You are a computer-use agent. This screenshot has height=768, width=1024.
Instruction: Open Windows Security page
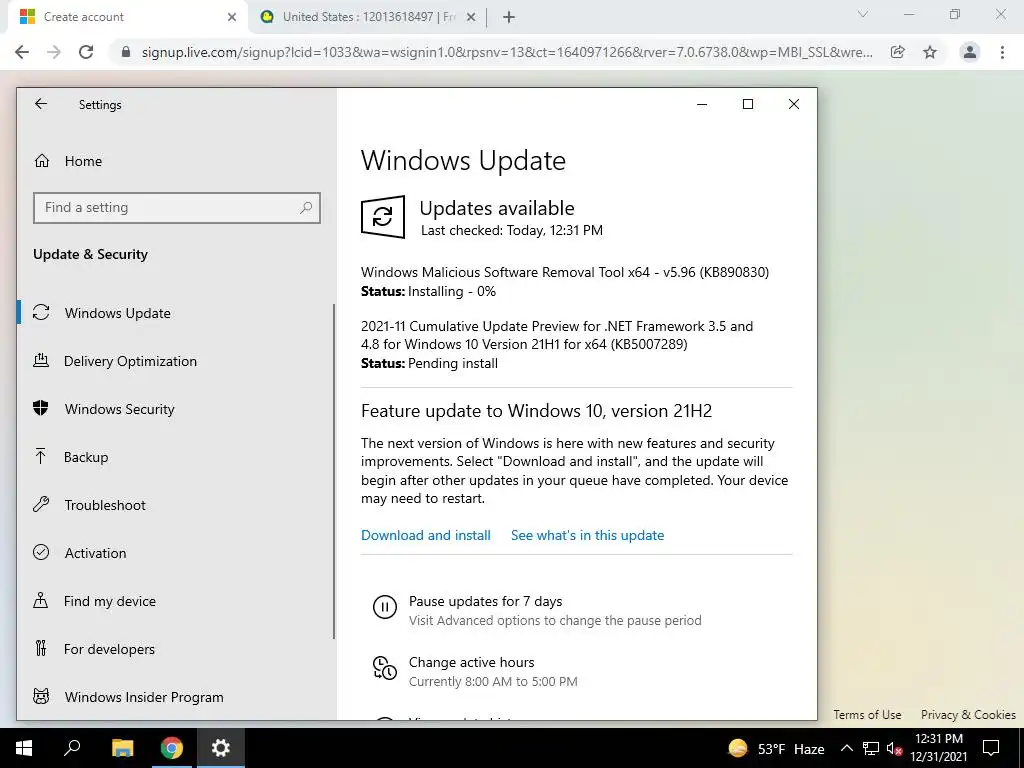[x=120, y=409]
